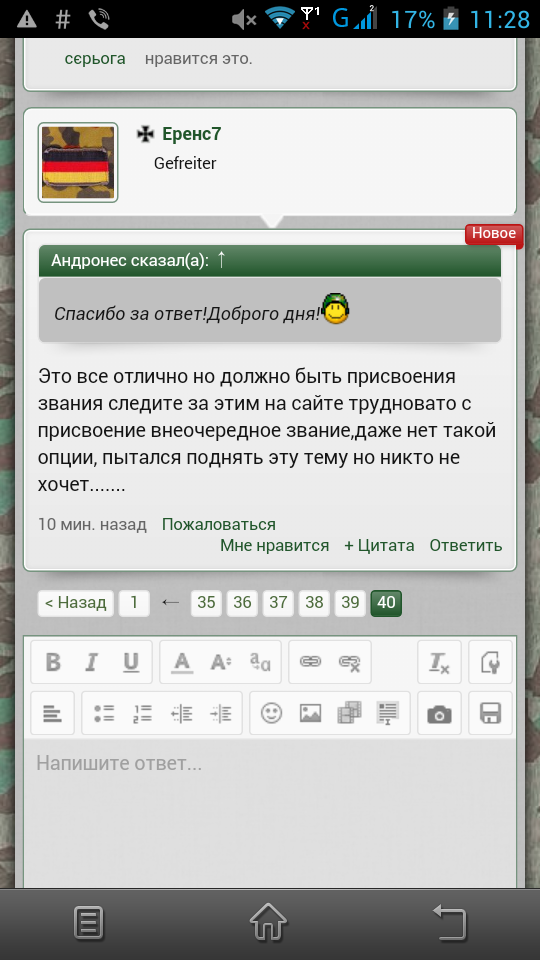Go to page 39
This screenshot has height=960, width=540.
click(x=350, y=603)
